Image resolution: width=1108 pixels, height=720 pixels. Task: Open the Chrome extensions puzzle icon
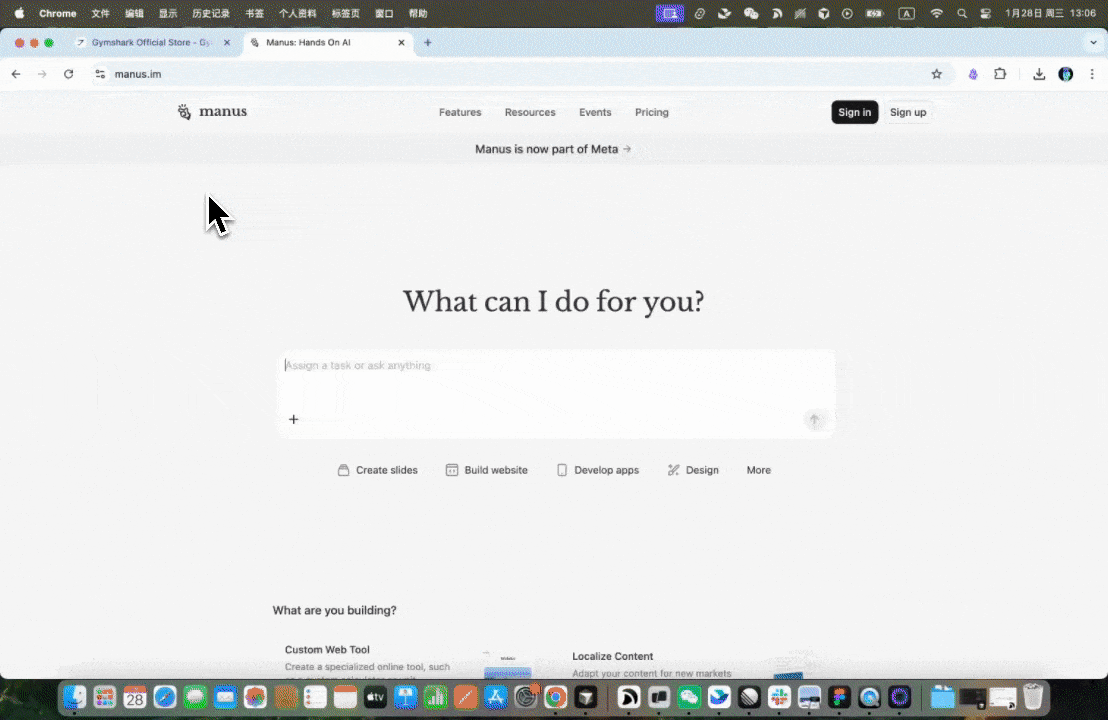pyautogui.click(x=1000, y=74)
